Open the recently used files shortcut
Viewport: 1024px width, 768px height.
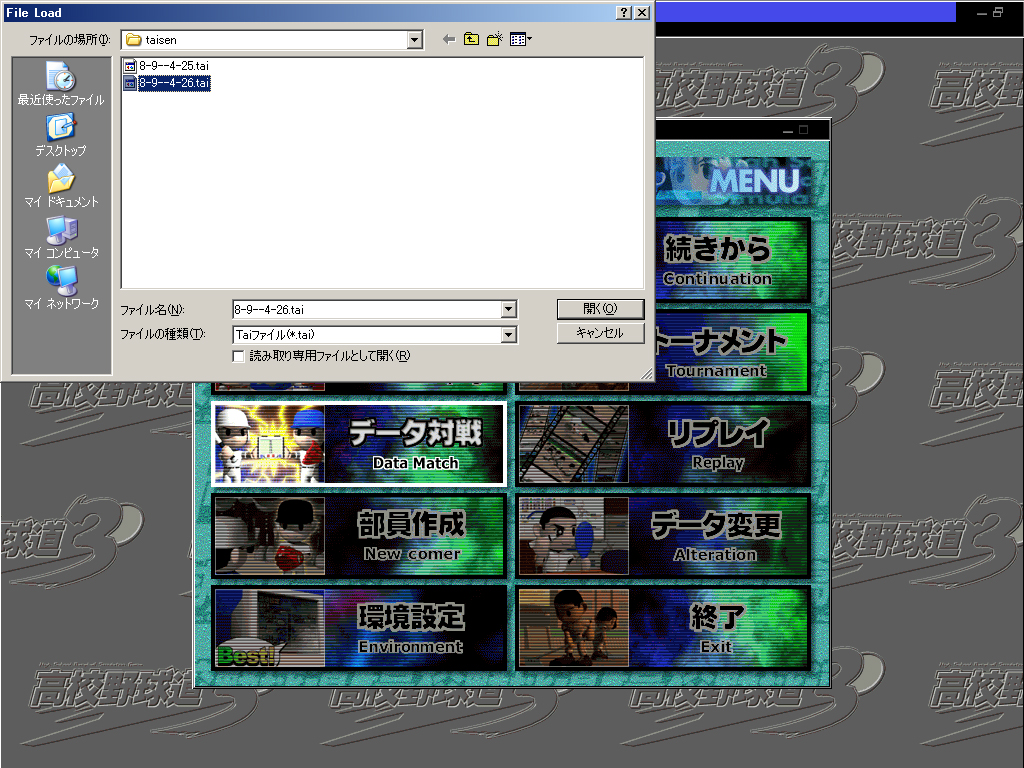pos(61,83)
